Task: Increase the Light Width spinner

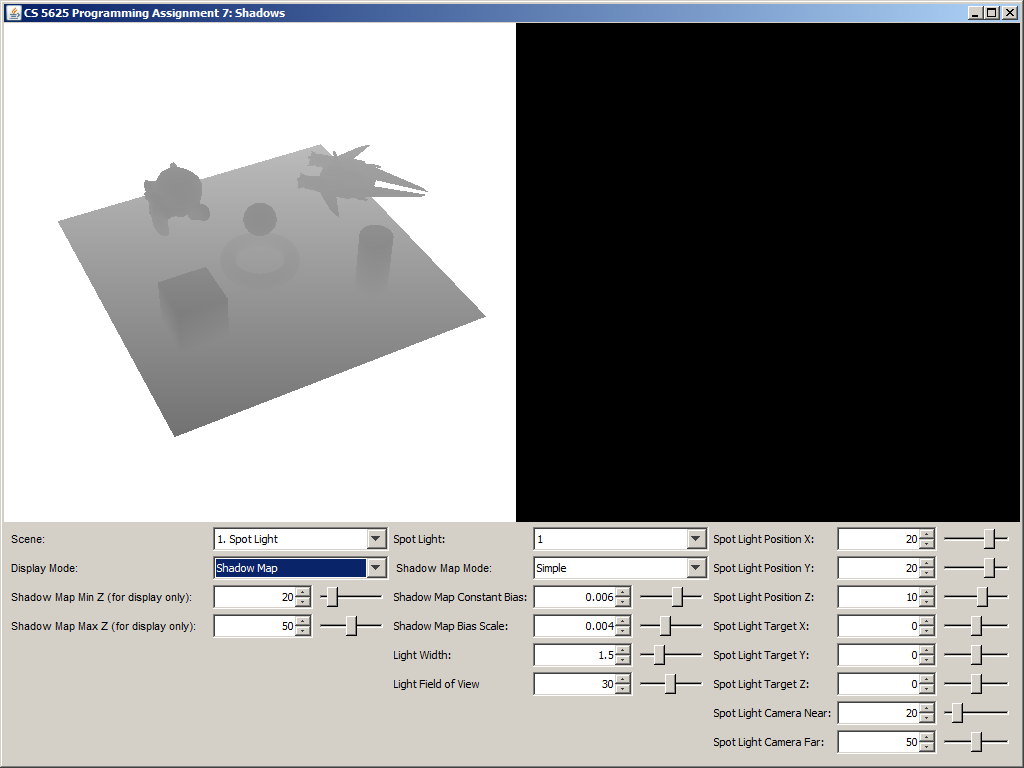Action: 623,650
